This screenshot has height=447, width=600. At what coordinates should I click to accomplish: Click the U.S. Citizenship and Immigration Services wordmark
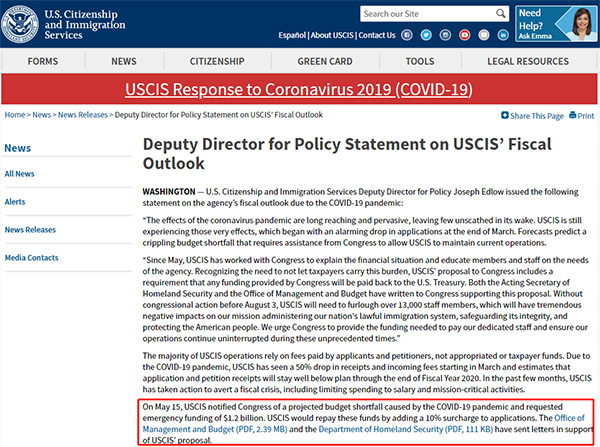85,24
